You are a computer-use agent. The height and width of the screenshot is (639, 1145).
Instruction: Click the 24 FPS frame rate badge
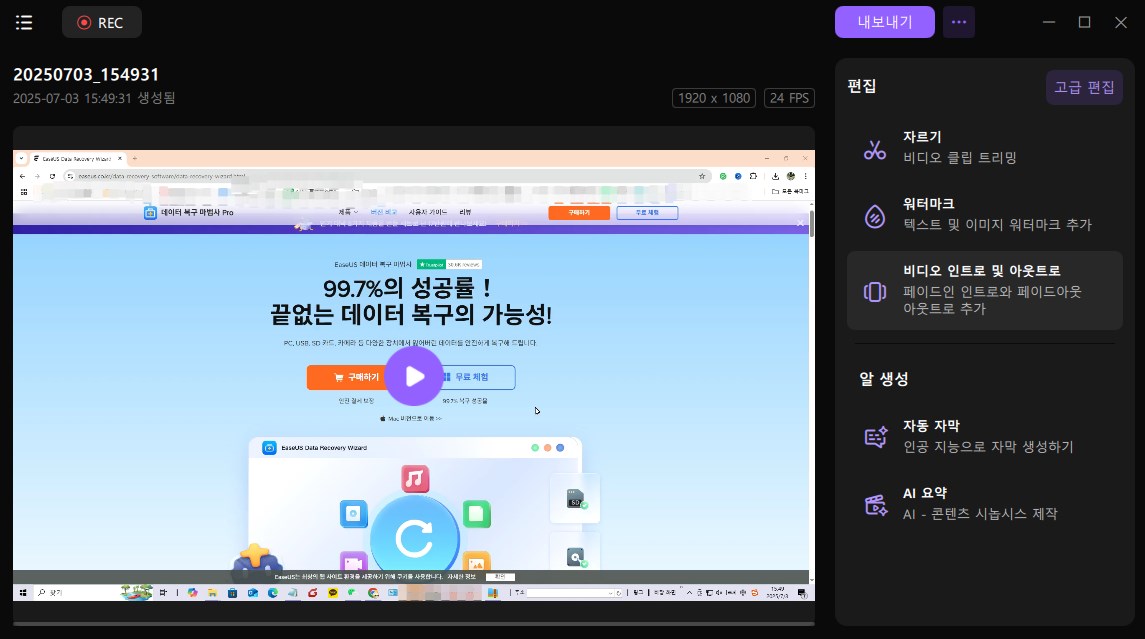(789, 98)
